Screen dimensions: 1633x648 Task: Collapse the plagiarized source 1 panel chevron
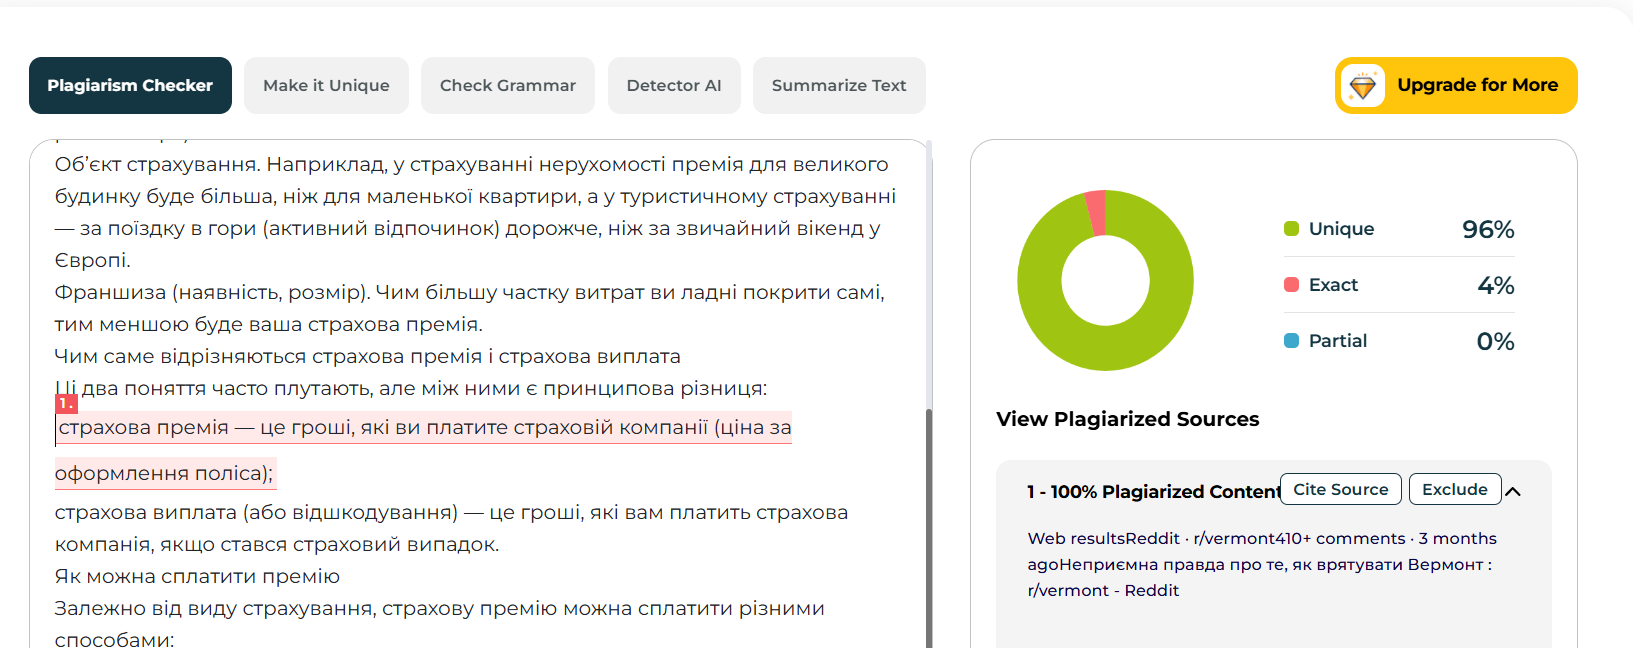(1513, 491)
